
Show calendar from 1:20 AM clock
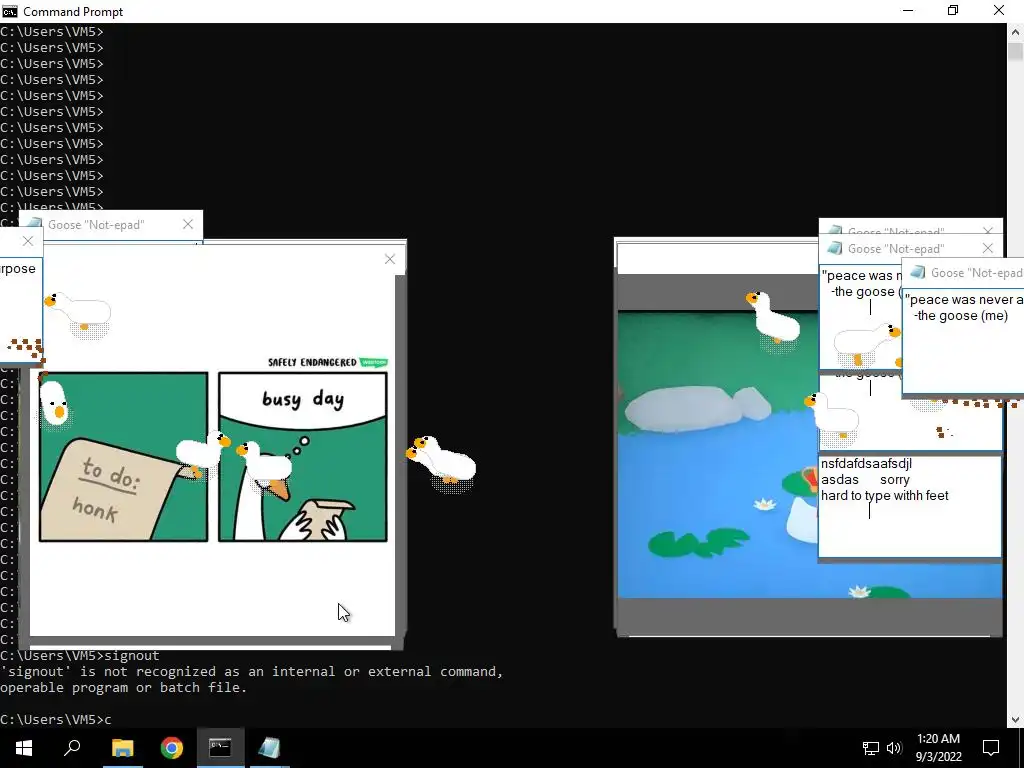coord(938,747)
